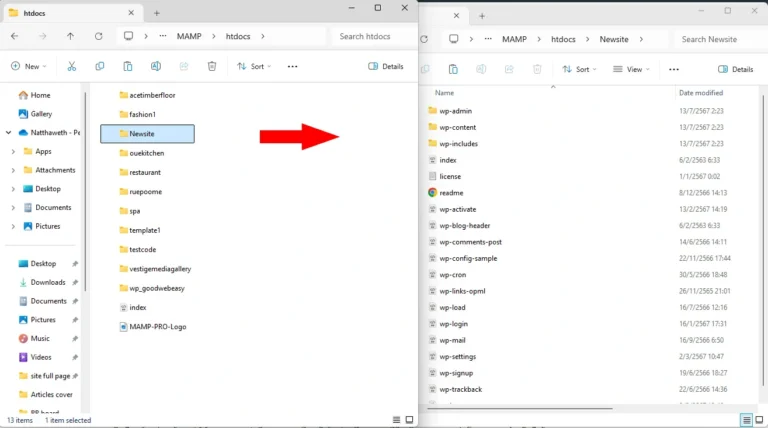768x428 pixels.
Task: Open Music in quick access
Action: (x=34, y=338)
